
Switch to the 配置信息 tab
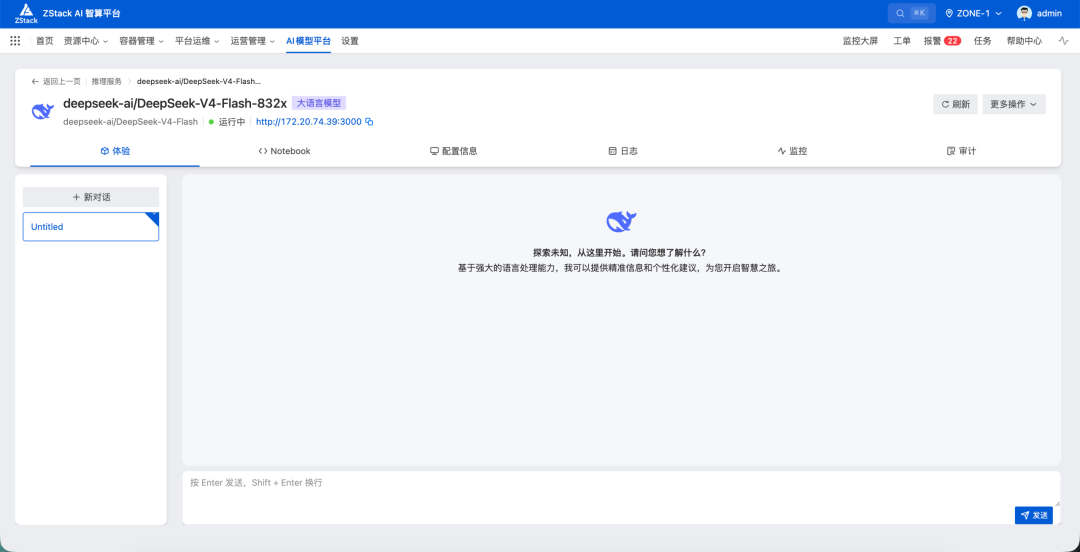click(454, 151)
